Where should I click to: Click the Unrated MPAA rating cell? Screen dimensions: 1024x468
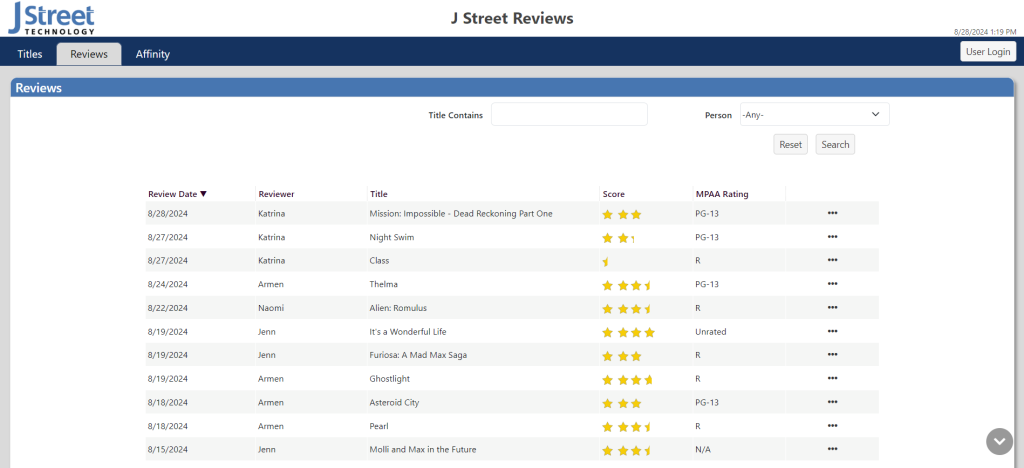[x=711, y=332]
